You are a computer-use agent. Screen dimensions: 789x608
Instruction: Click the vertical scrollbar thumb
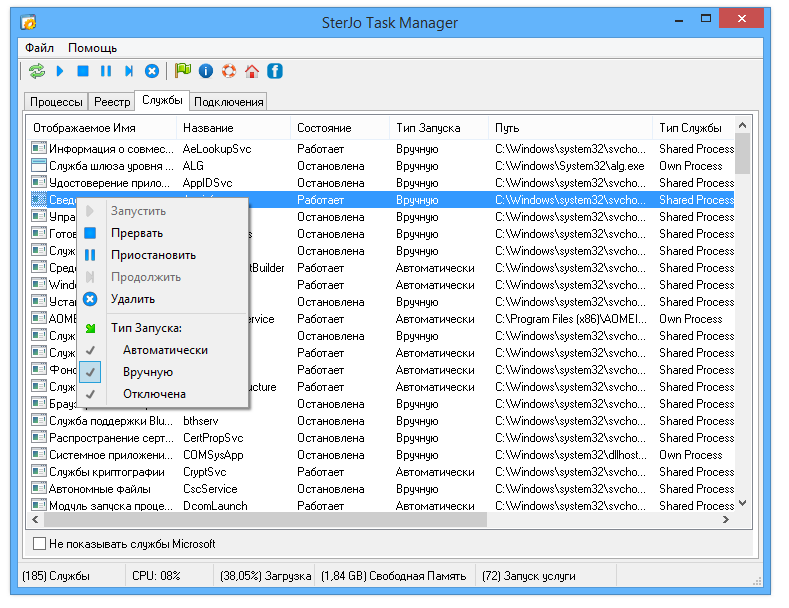pyautogui.click(x=742, y=153)
